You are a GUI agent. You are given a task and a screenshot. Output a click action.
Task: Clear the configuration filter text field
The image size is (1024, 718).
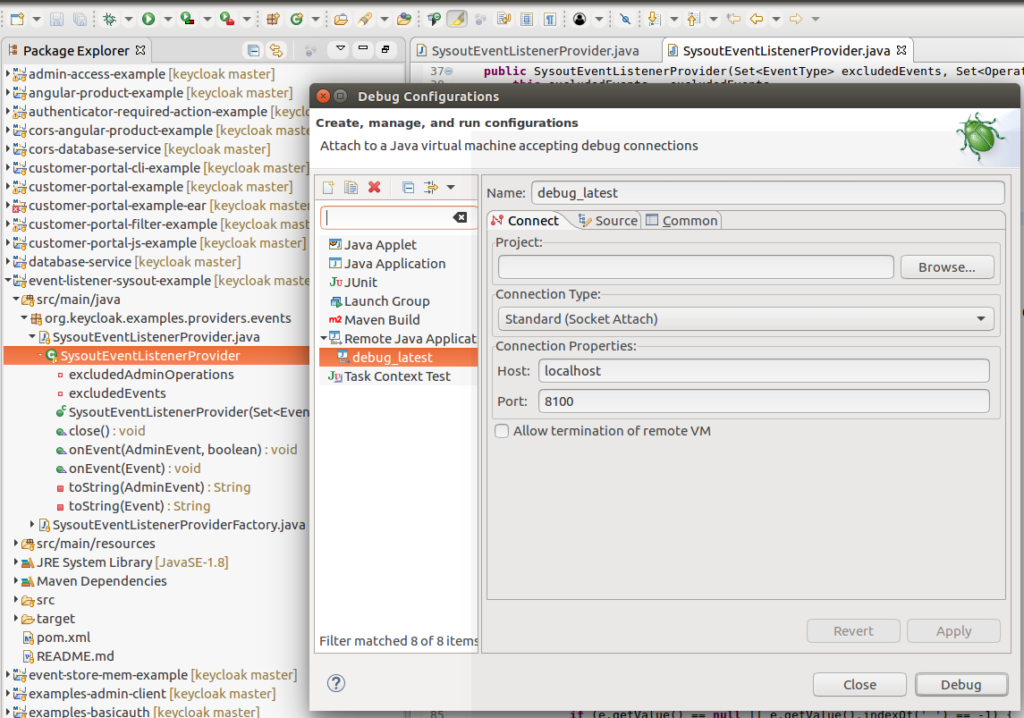click(x=459, y=217)
